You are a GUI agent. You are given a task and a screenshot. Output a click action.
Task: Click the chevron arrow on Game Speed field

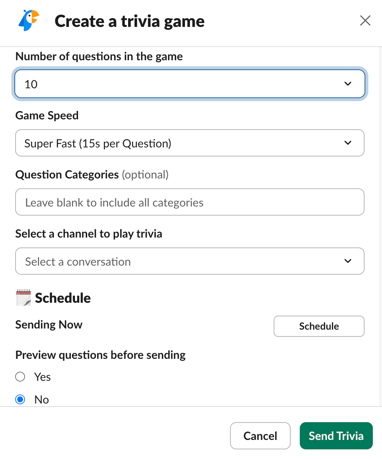(x=348, y=143)
